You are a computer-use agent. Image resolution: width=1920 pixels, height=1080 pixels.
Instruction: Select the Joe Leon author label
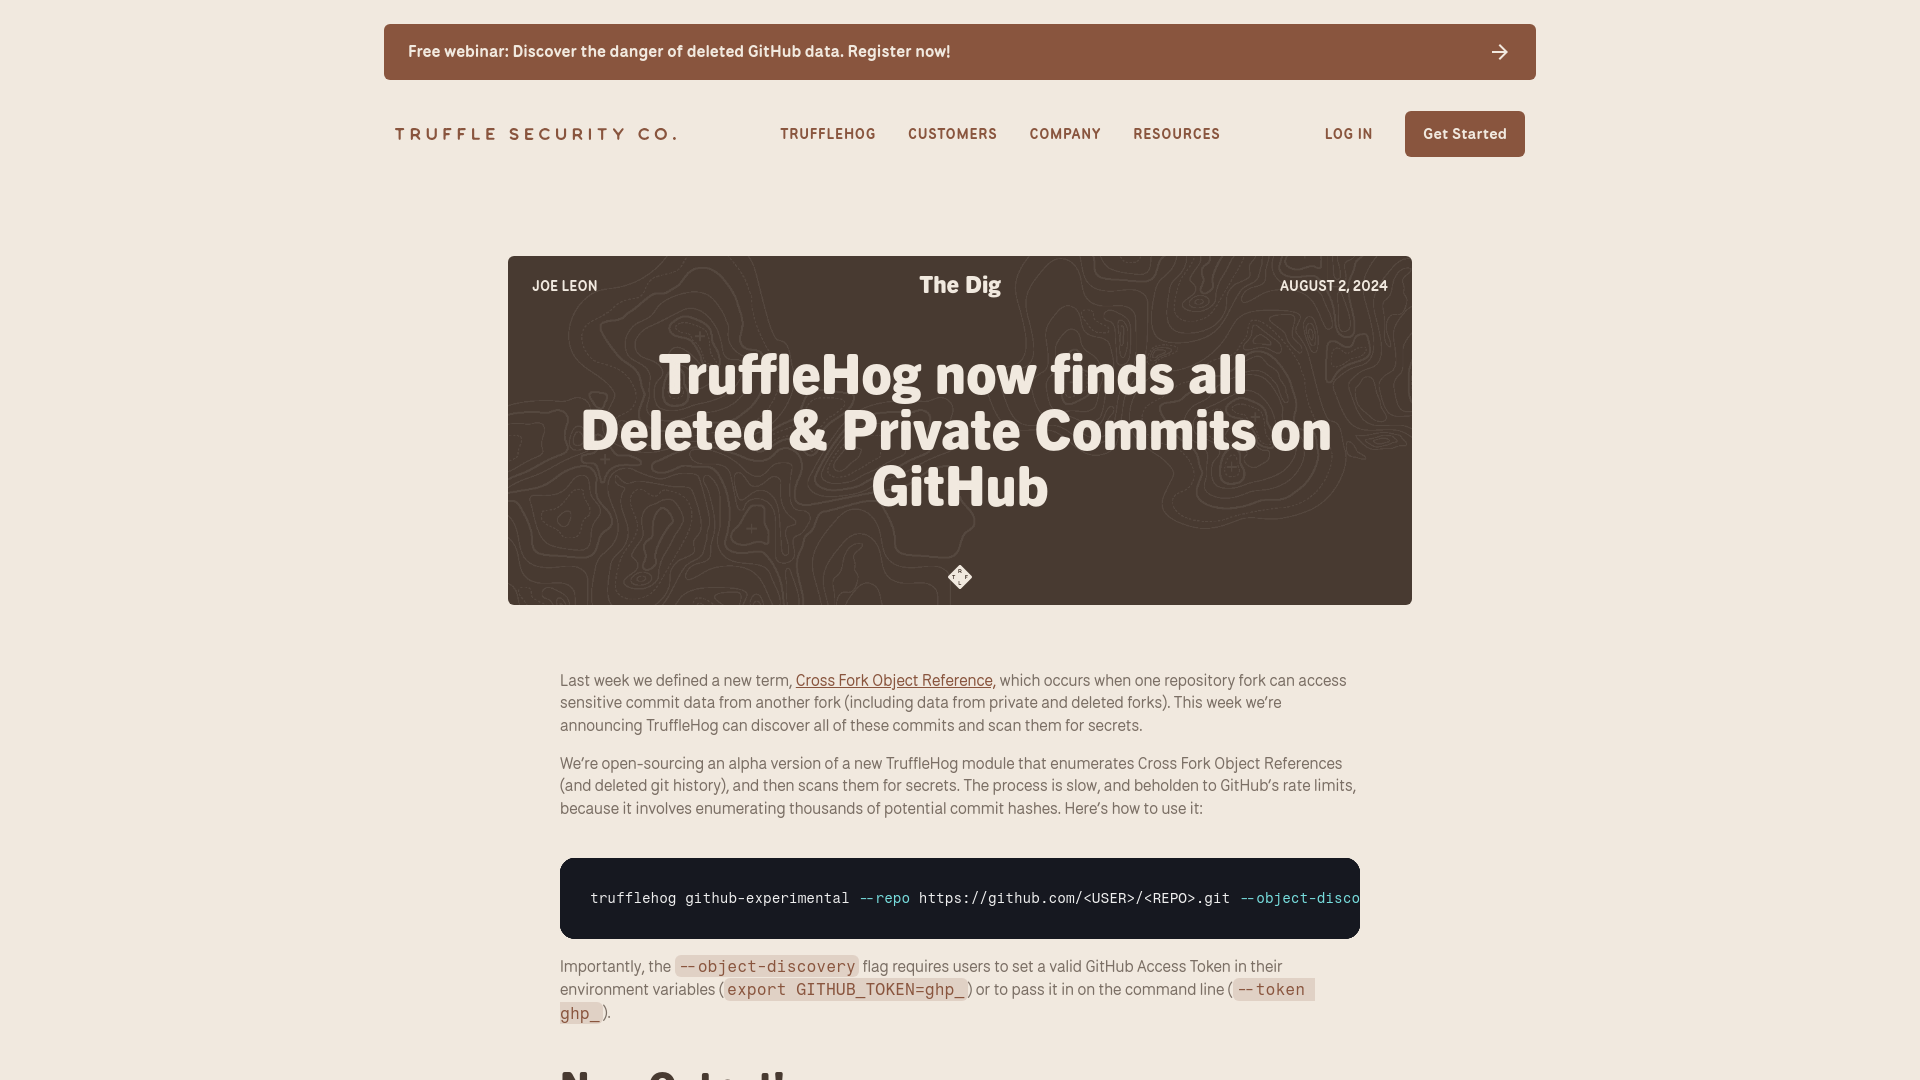564,285
